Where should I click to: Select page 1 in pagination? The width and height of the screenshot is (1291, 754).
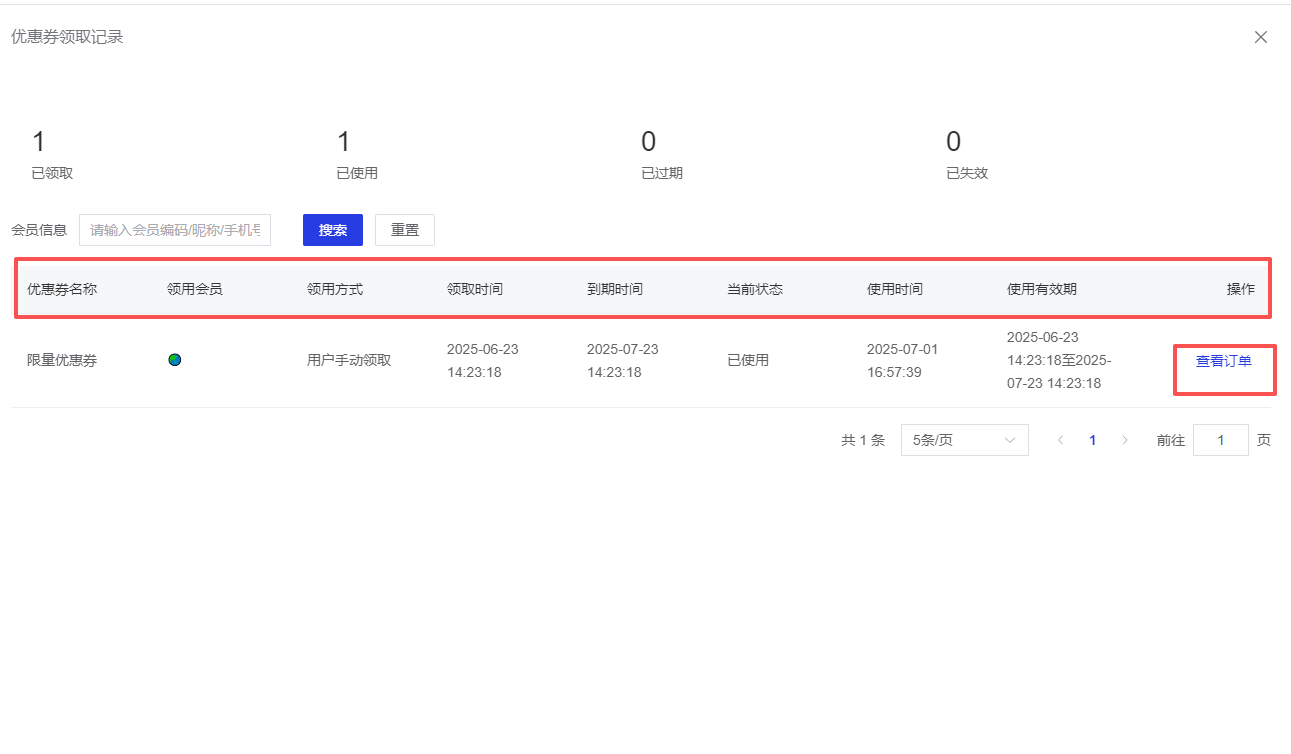pos(1092,440)
